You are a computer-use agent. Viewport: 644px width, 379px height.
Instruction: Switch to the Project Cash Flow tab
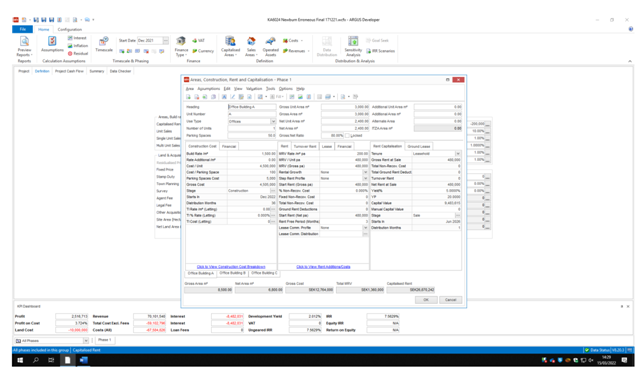(x=69, y=71)
